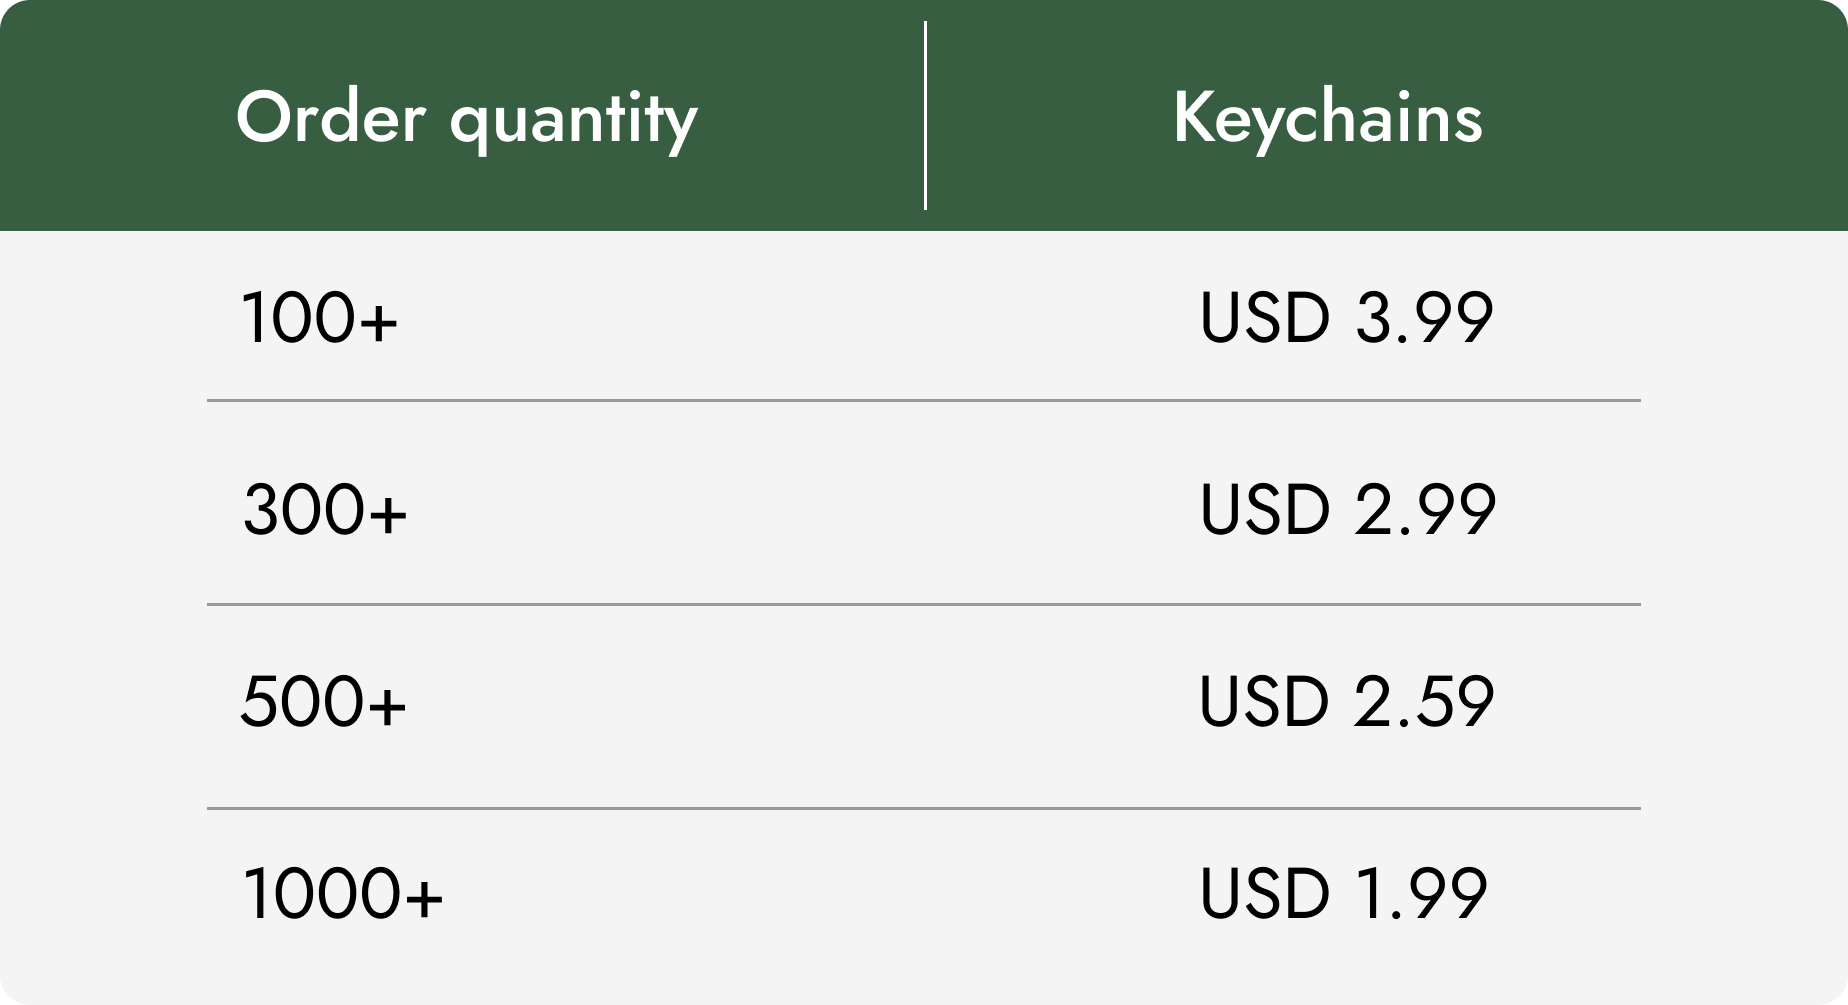1848x1005 pixels.
Task: Click the "Order quantity" column header
Action: 466,119
